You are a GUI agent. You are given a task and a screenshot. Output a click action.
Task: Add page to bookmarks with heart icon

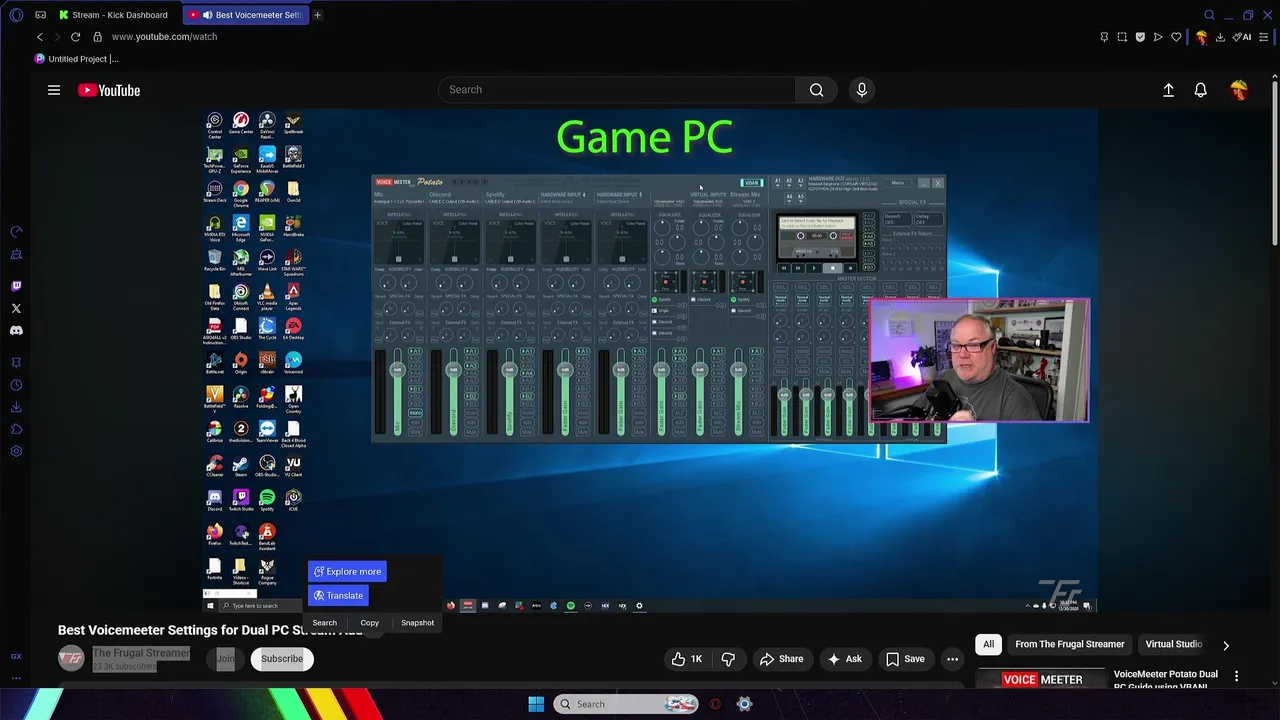[x=1176, y=37]
